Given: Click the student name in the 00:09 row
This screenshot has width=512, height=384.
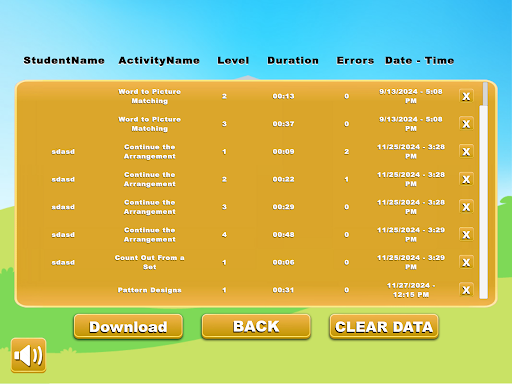Looking at the screenshot, I should pyautogui.click(x=63, y=152).
